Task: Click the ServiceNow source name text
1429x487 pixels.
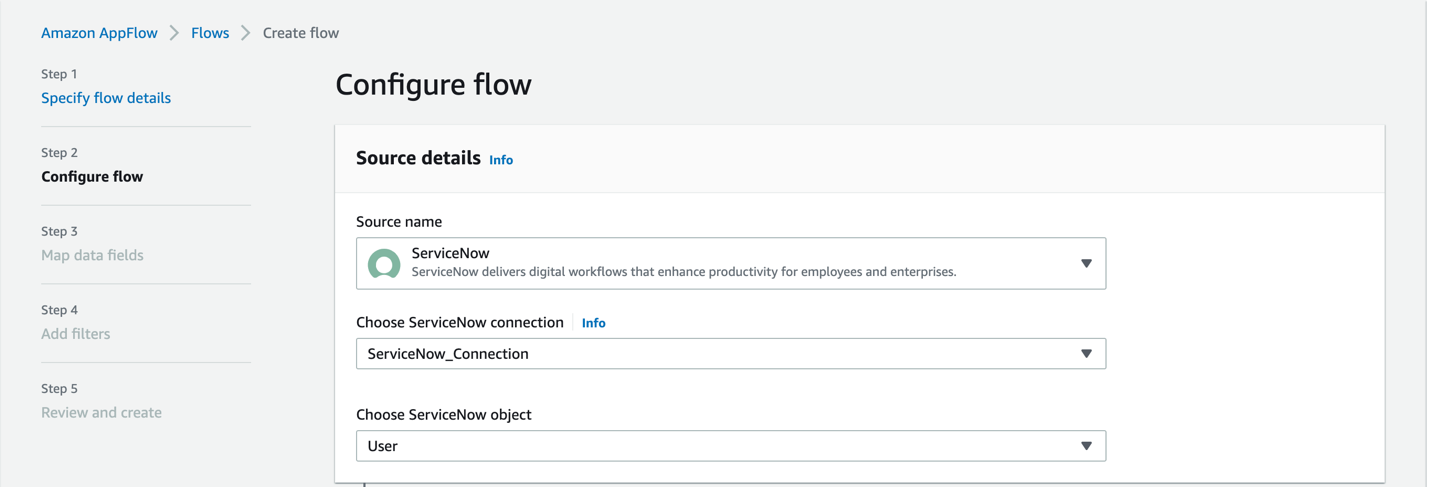Action: tap(450, 253)
